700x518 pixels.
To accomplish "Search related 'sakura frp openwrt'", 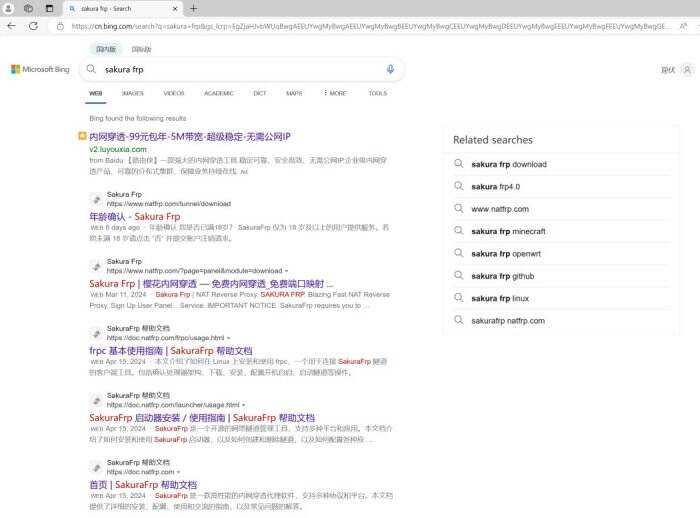I will (x=506, y=254).
